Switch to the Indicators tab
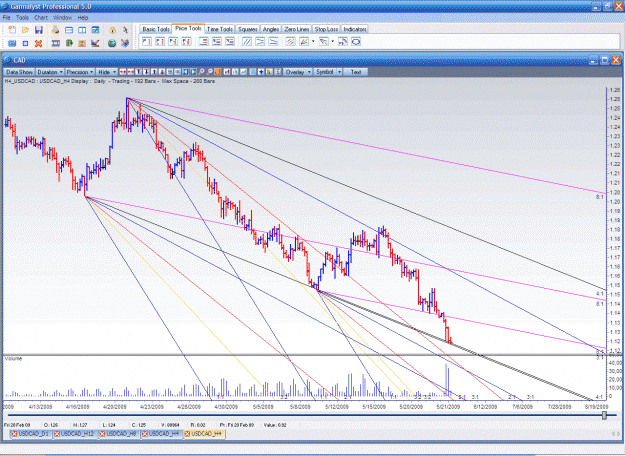Image resolution: width=625 pixels, height=456 pixels. click(355, 29)
